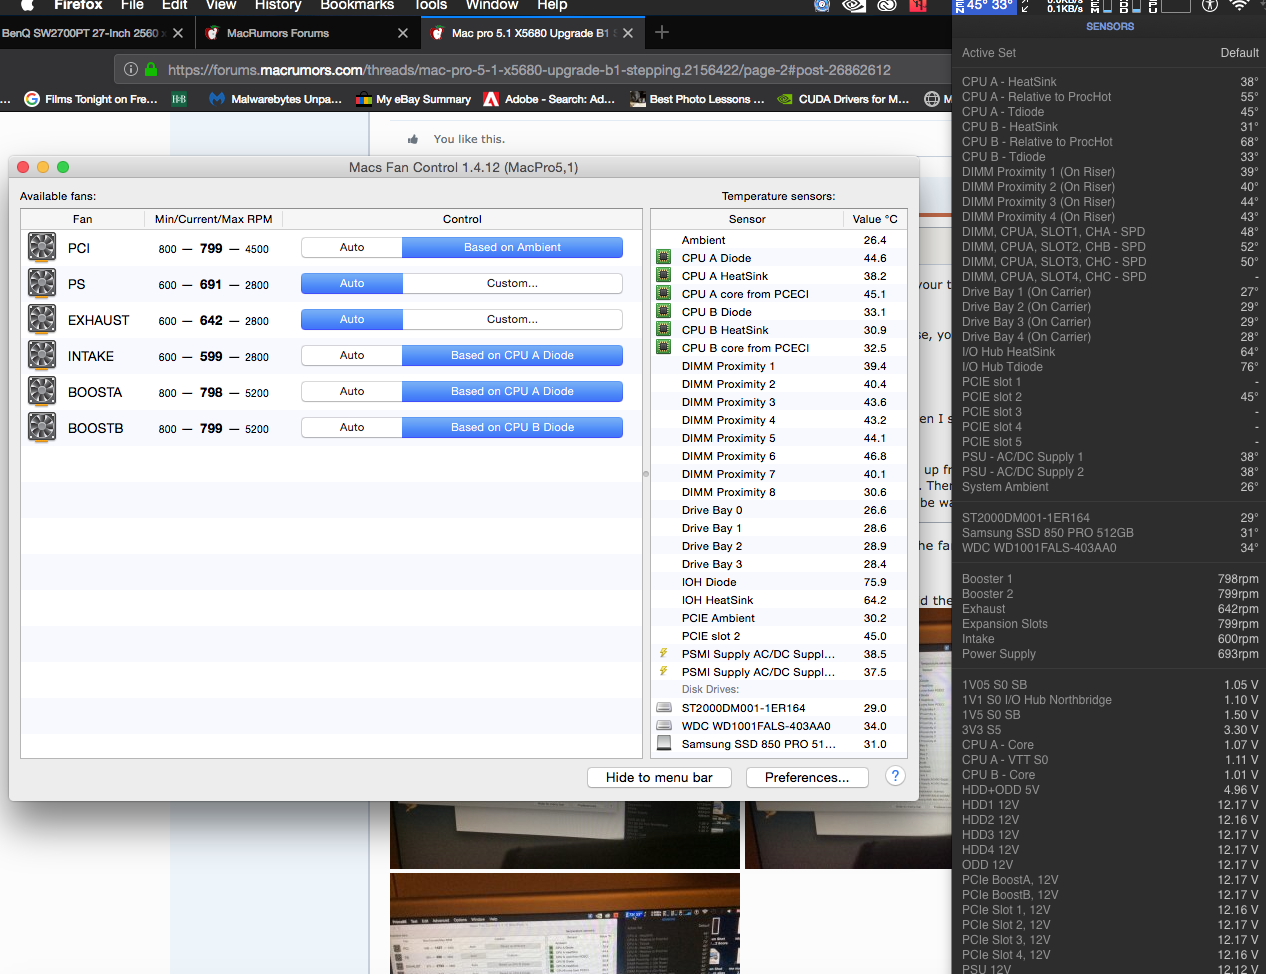Viewport: 1266px width, 974px height.
Task: Open the File menu
Action: pos(132,5)
